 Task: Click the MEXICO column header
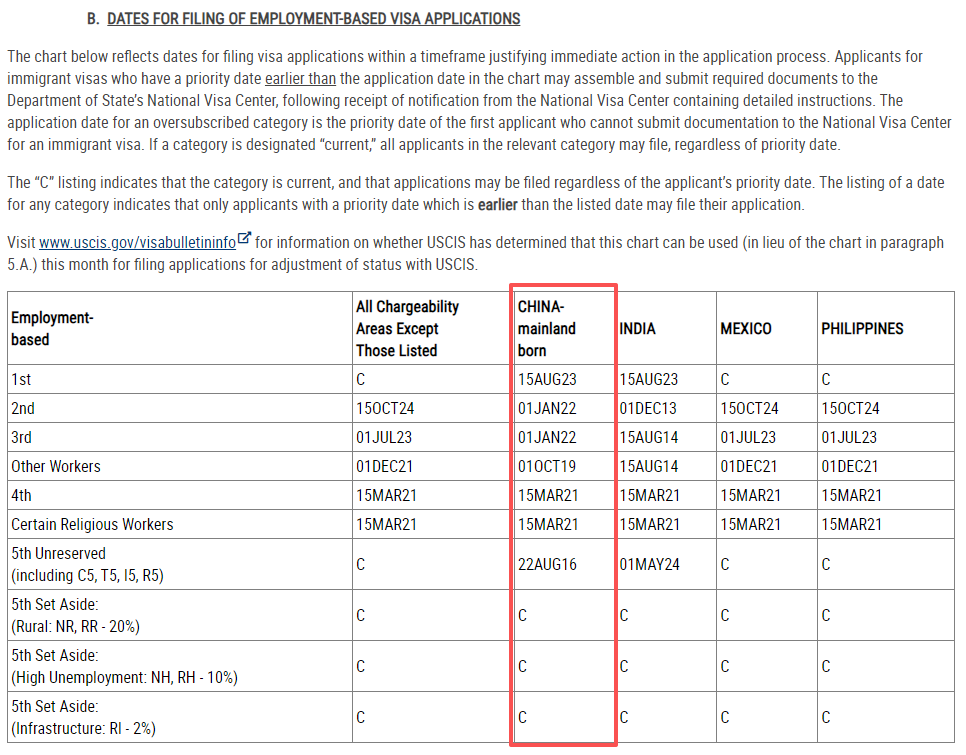(746, 328)
